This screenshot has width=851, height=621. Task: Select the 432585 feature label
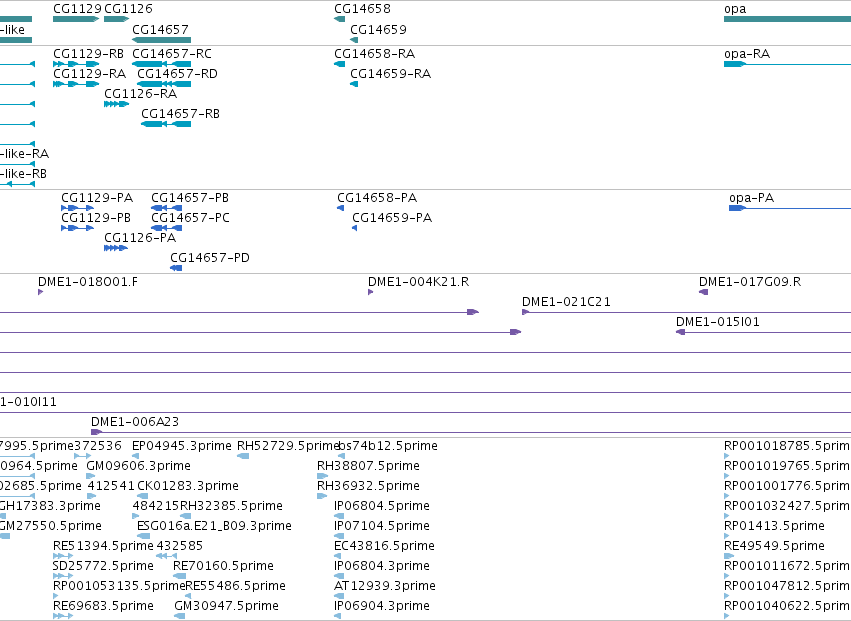tap(180, 546)
